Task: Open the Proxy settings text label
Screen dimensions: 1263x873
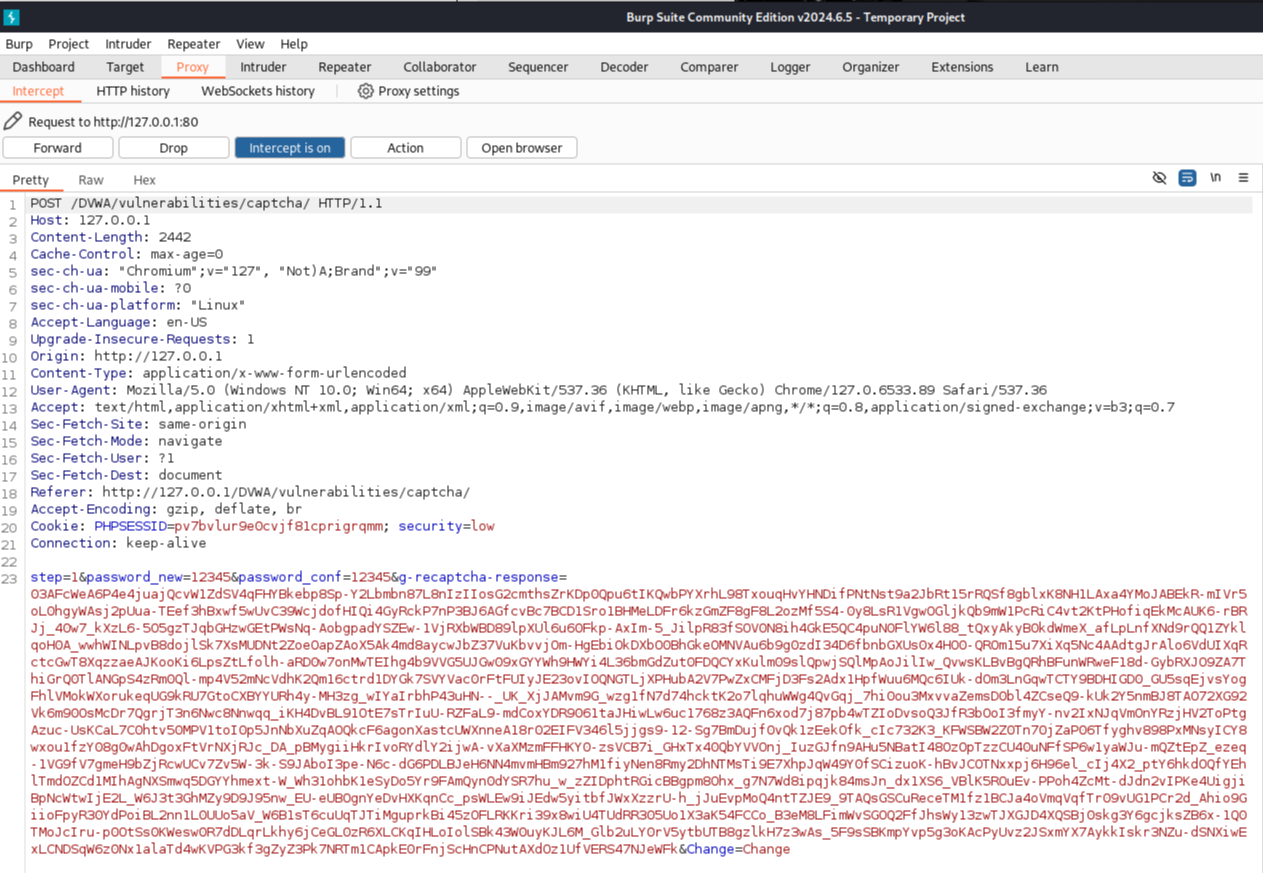Action: [x=419, y=91]
